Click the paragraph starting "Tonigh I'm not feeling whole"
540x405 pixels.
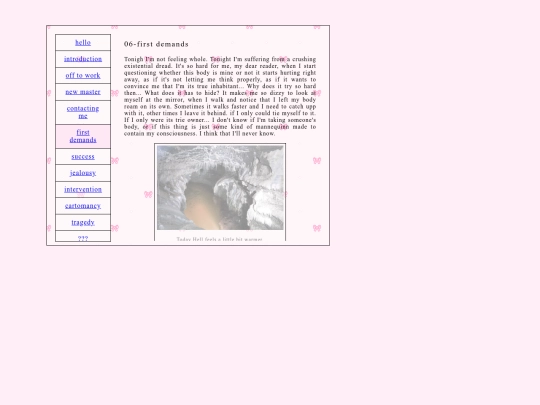click(x=220, y=96)
